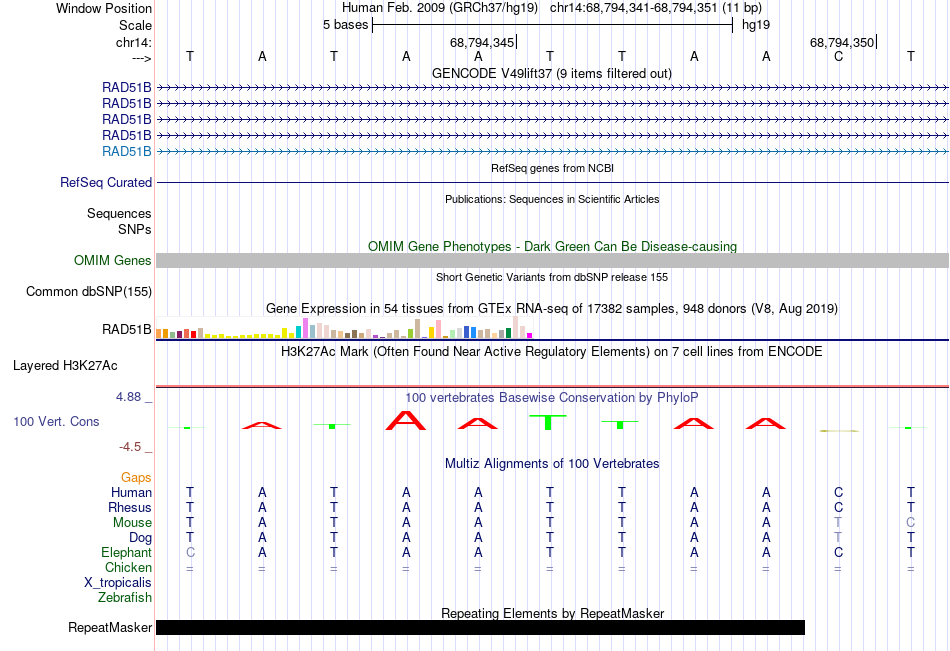
Task: Open the RefSeq Curated track label
Action: point(106,182)
